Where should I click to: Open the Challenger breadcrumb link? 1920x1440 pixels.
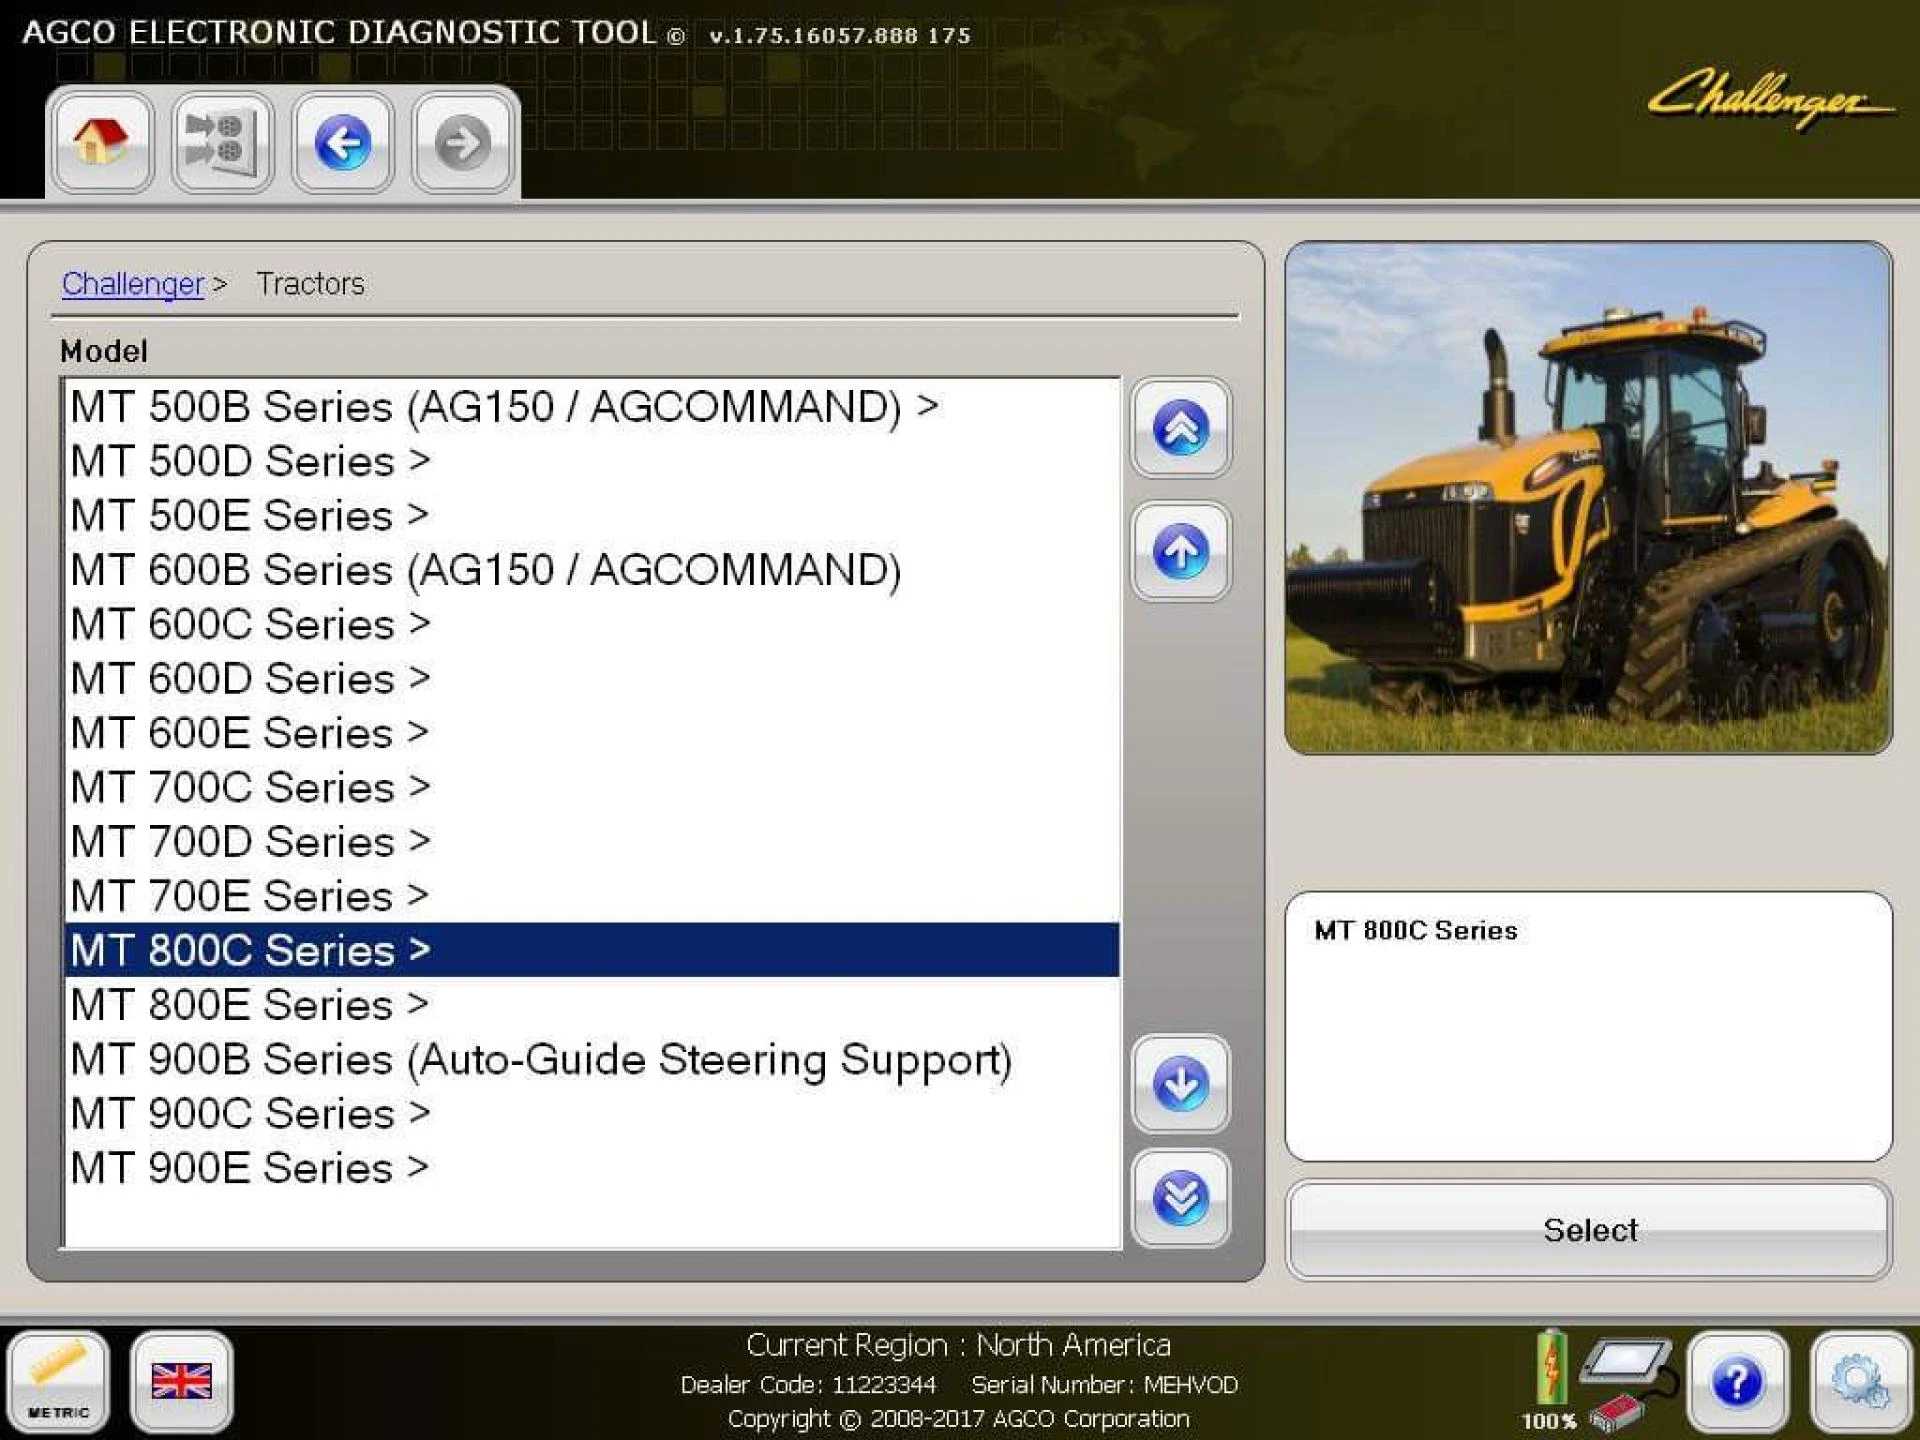[x=132, y=283]
